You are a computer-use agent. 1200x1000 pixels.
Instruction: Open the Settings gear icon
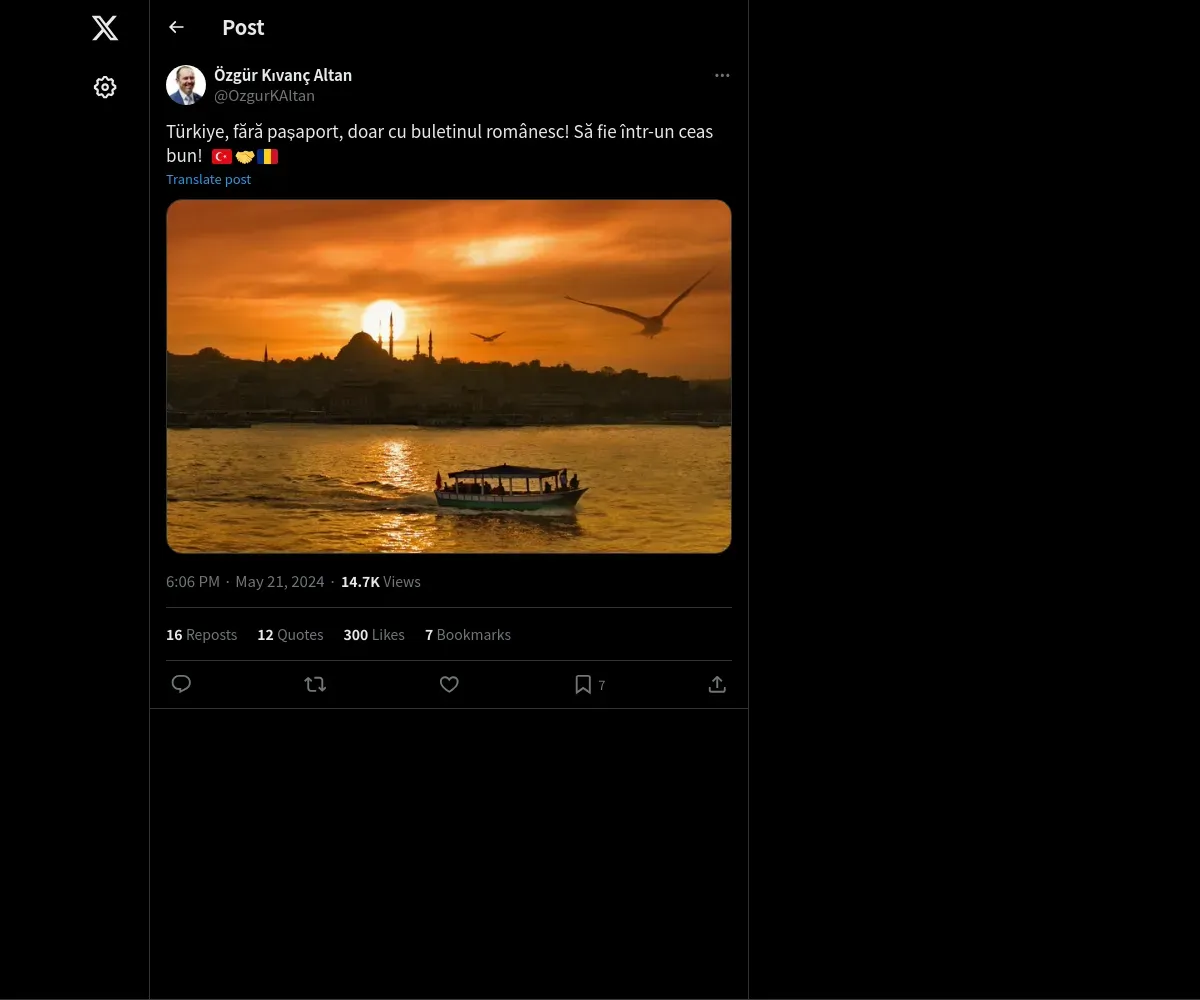pos(105,87)
